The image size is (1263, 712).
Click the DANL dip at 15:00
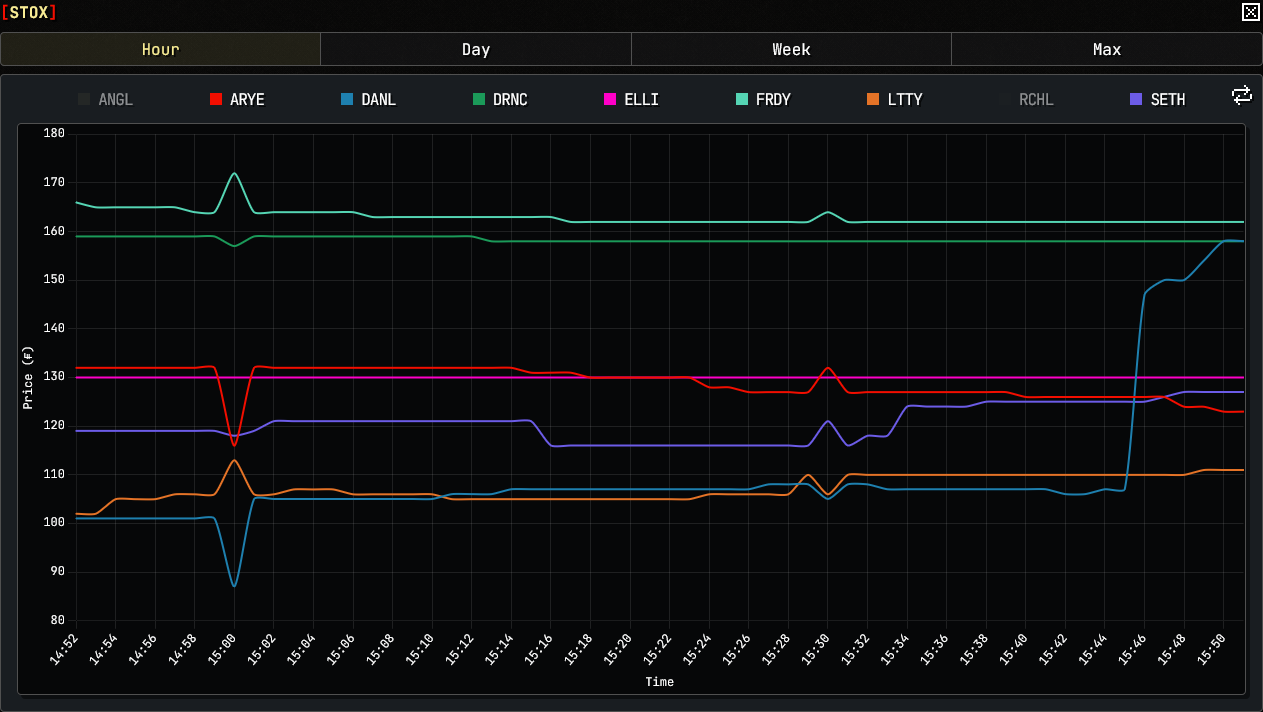(234, 585)
